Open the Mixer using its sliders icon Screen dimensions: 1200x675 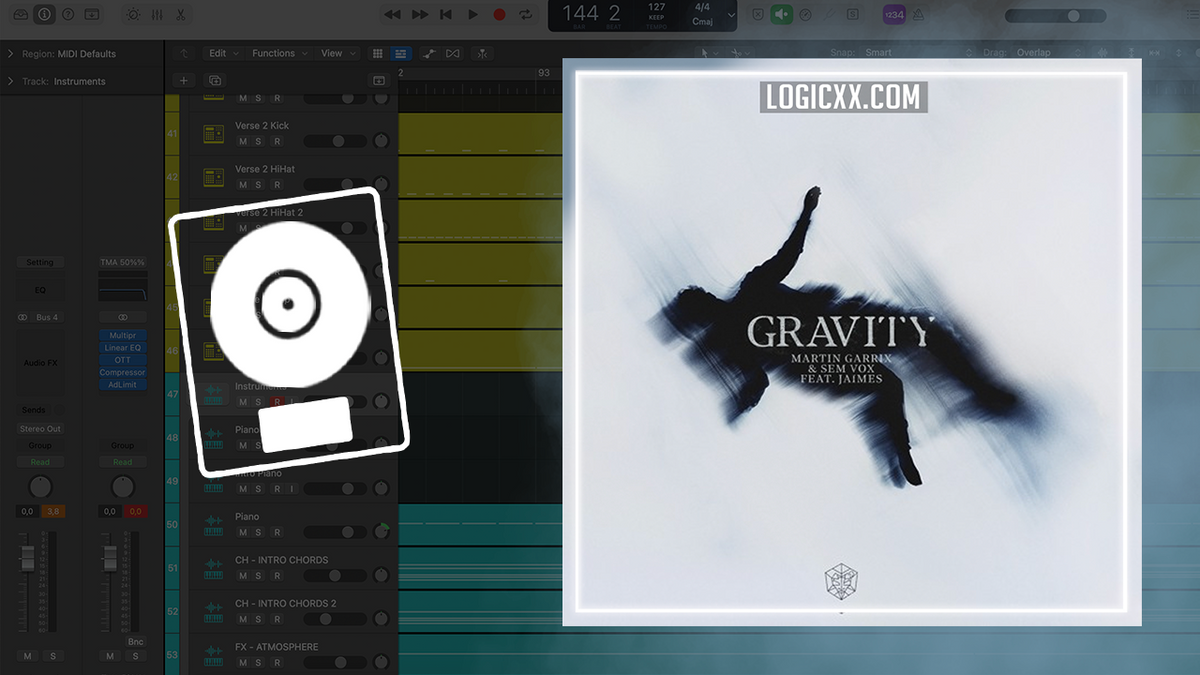click(x=157, y=15)
